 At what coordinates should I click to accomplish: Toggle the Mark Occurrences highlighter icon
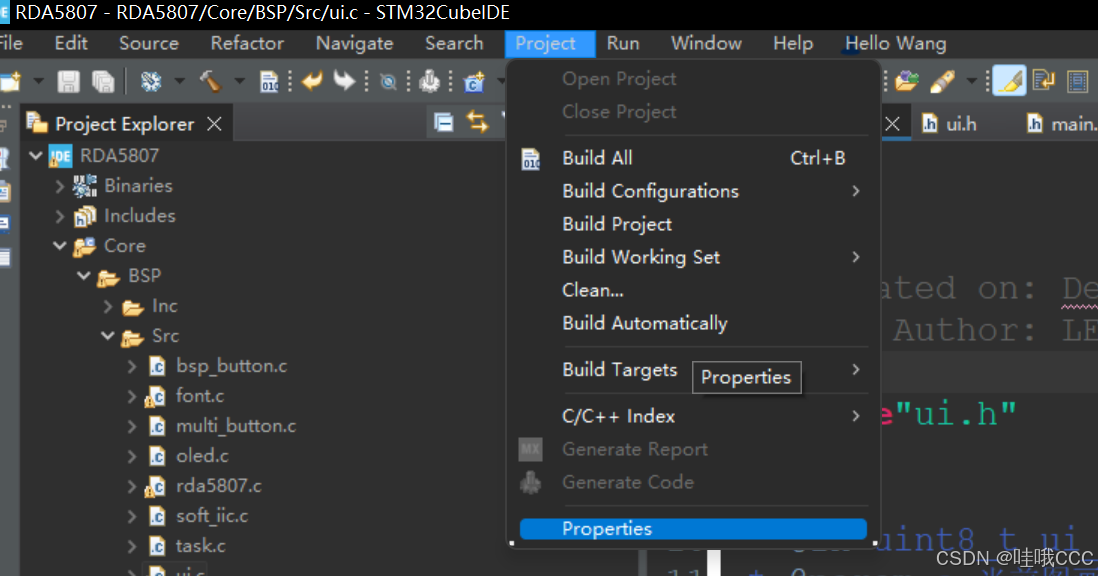coord(1009,81)
